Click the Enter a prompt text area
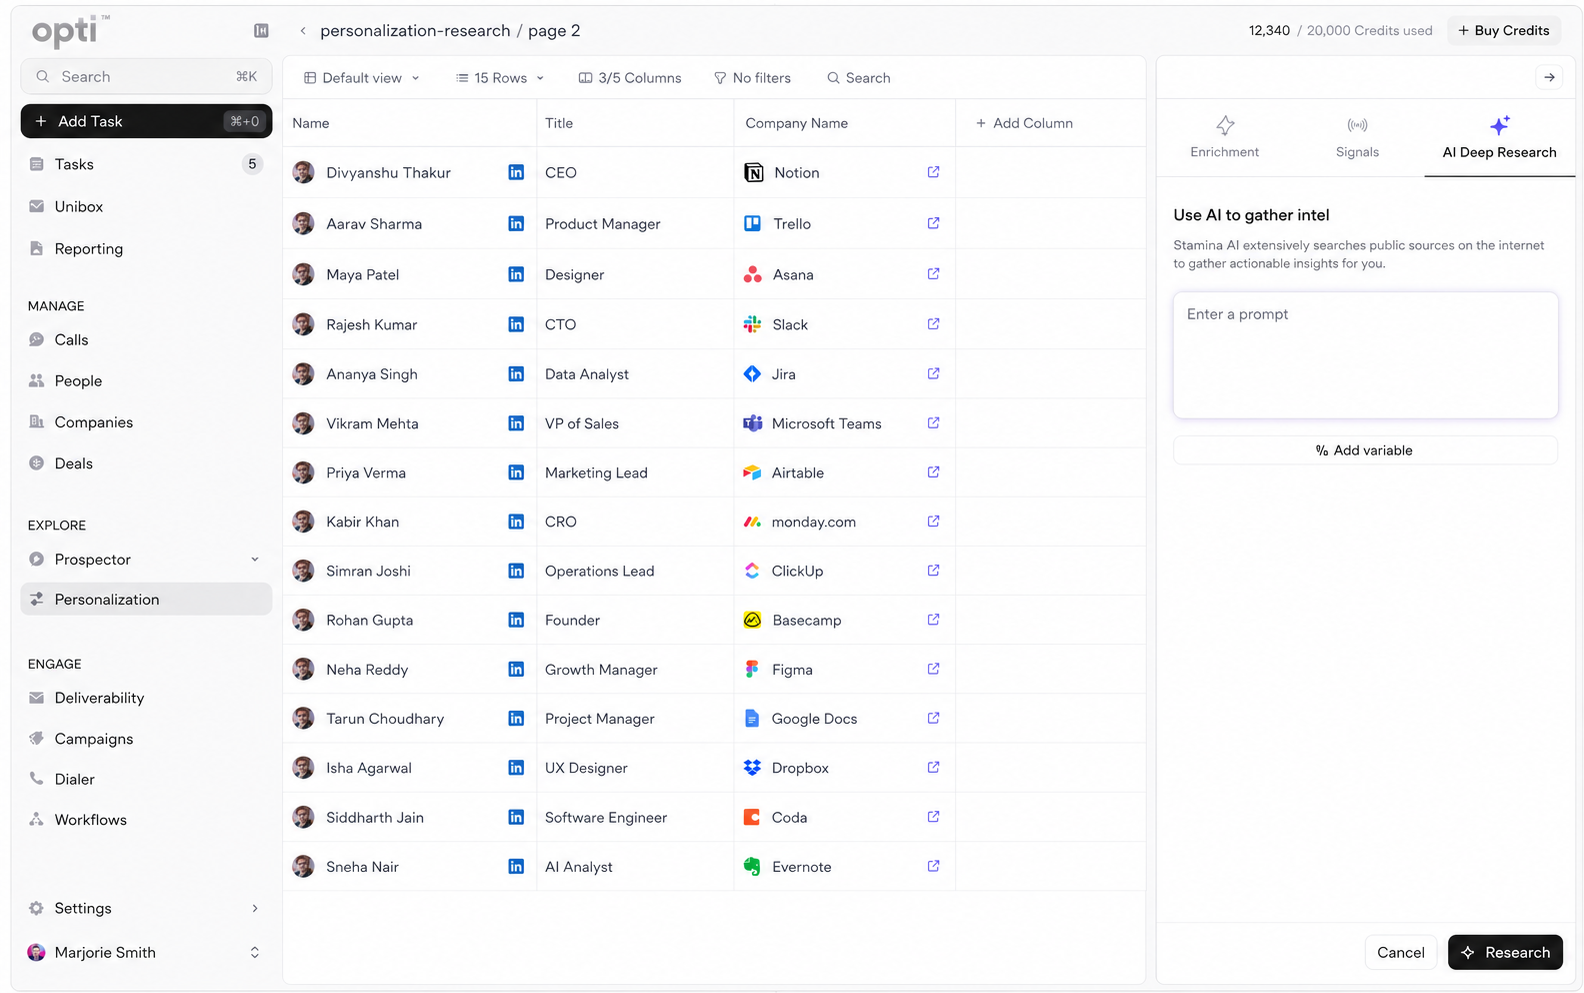The image size is (1584, 993). pyautogui.click(x=1365, y=355)
